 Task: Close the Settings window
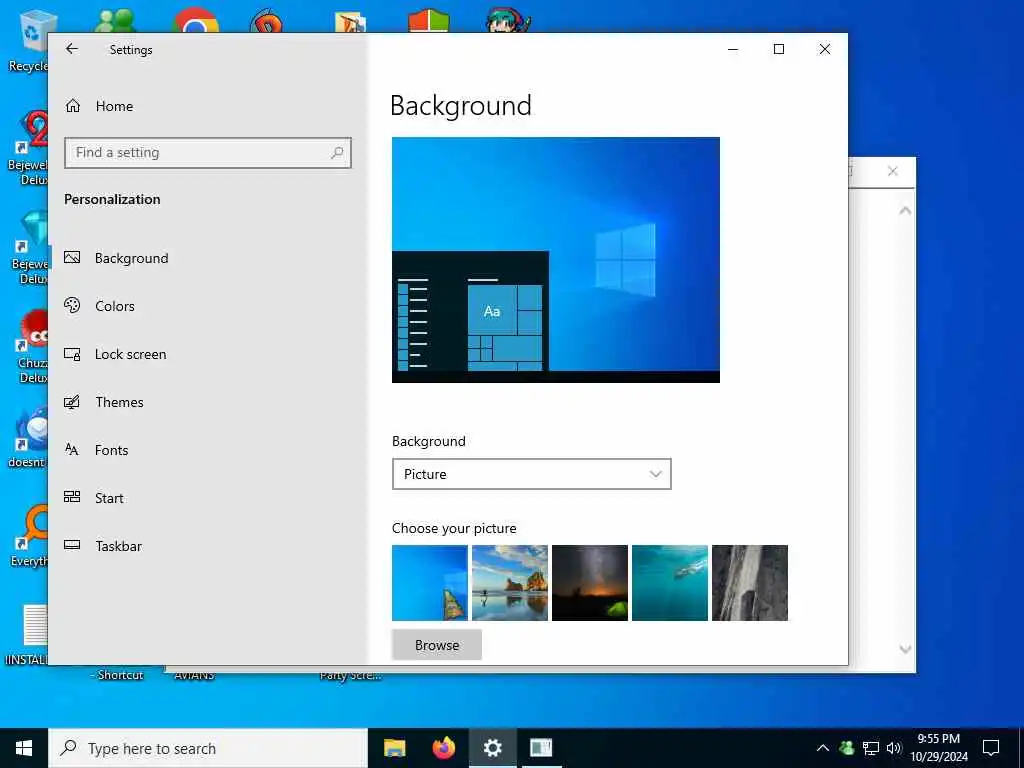click(824, 49)
